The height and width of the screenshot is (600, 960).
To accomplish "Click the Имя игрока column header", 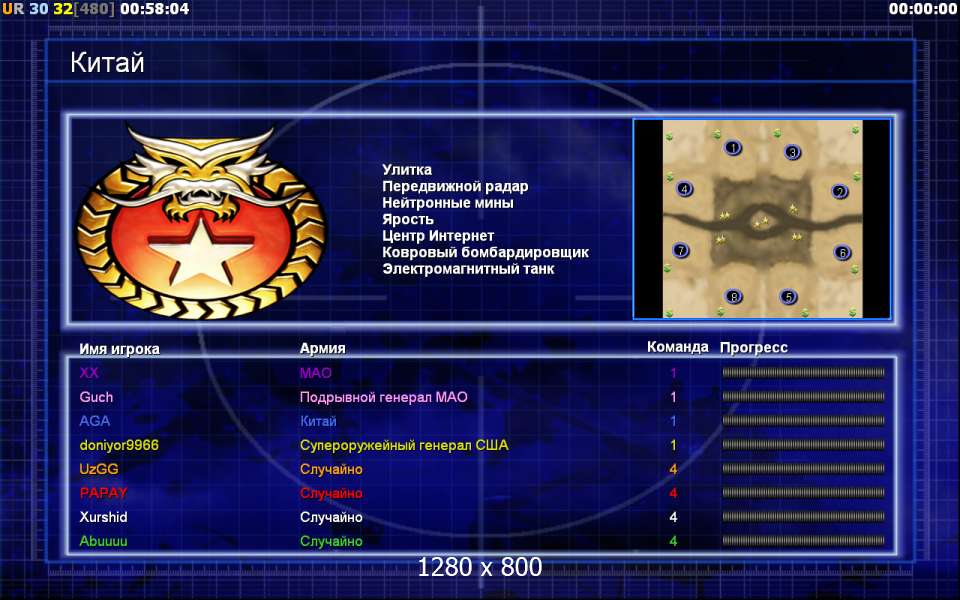I will click(119, 349).
